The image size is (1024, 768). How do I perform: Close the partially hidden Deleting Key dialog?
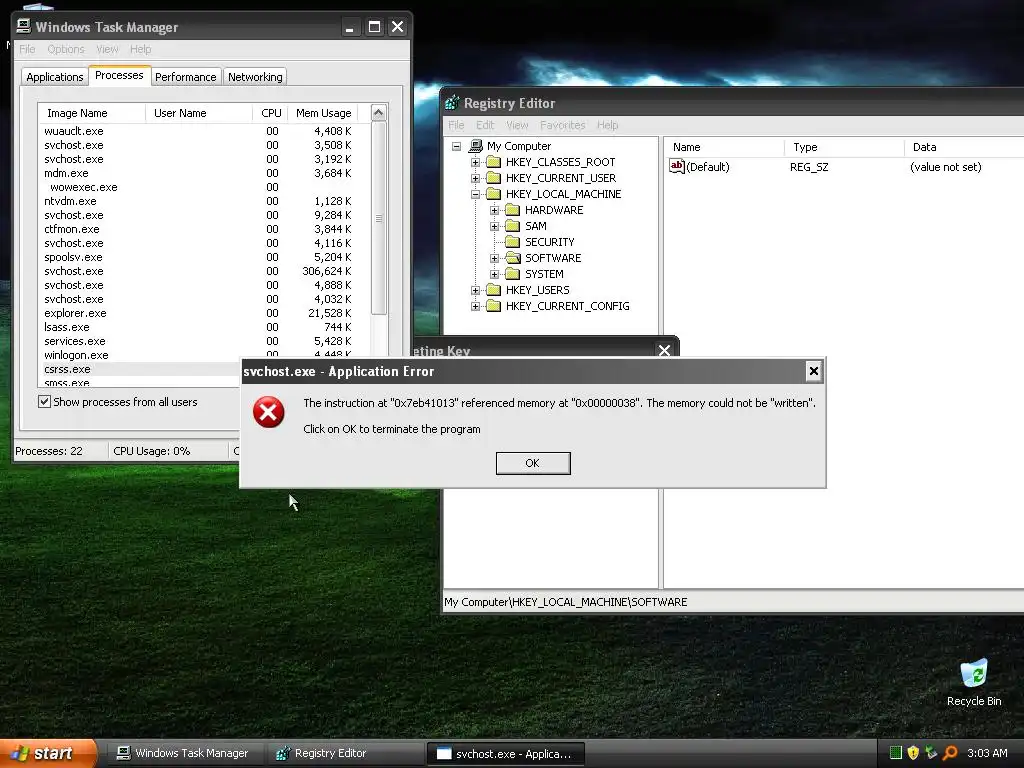(x=665, y=351)
